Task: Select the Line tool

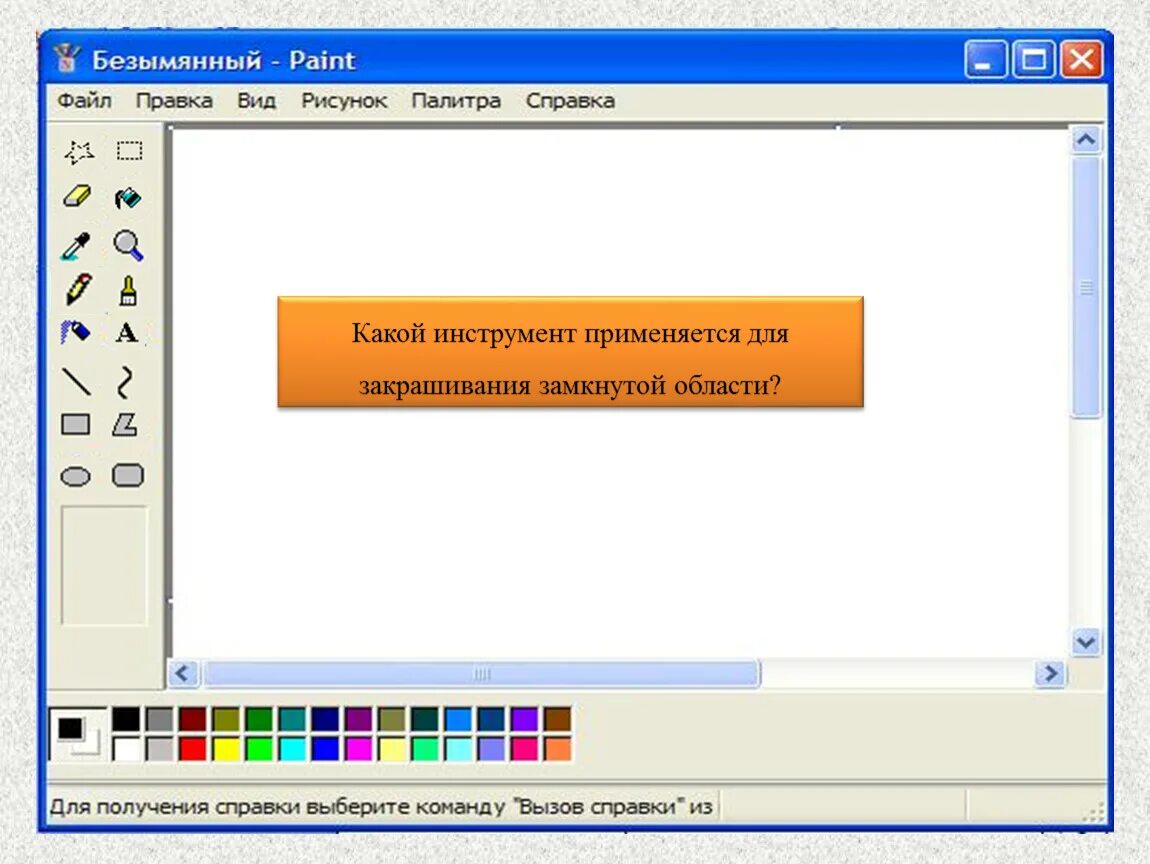Action: tap(76, 381)
